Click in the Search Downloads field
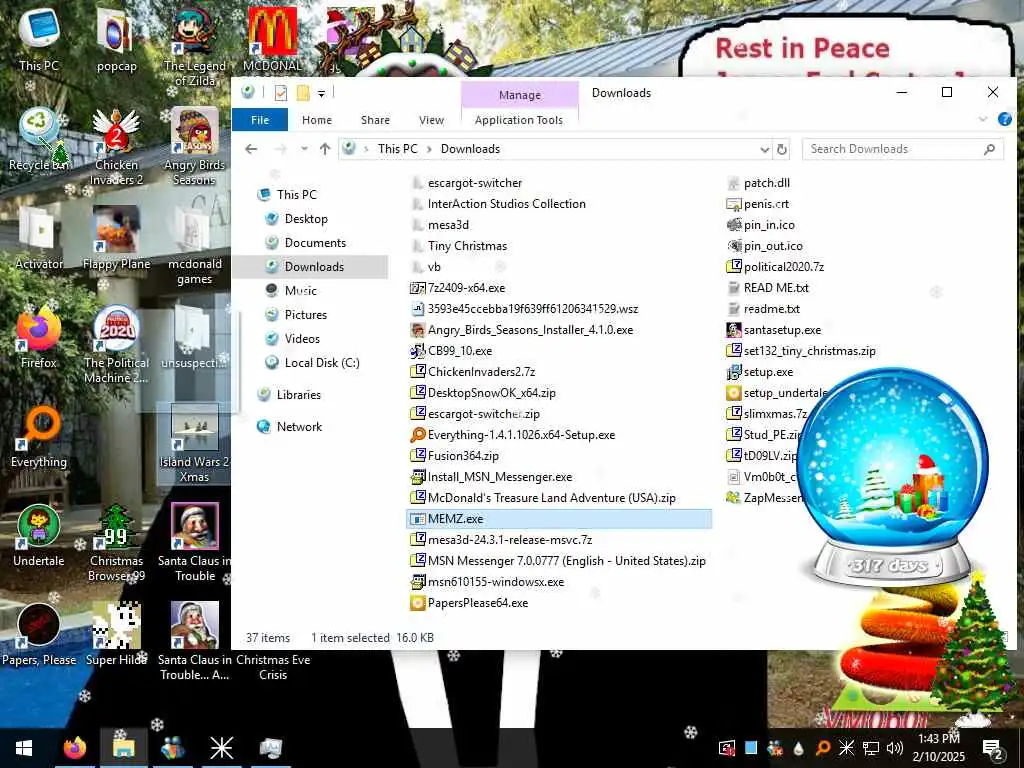The image size is (1024, 768). [x=903, y=149]
